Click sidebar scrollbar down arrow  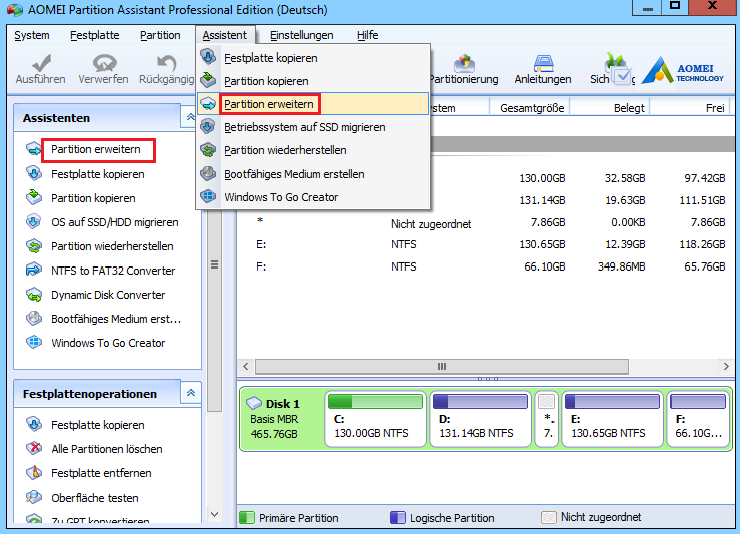214,514
